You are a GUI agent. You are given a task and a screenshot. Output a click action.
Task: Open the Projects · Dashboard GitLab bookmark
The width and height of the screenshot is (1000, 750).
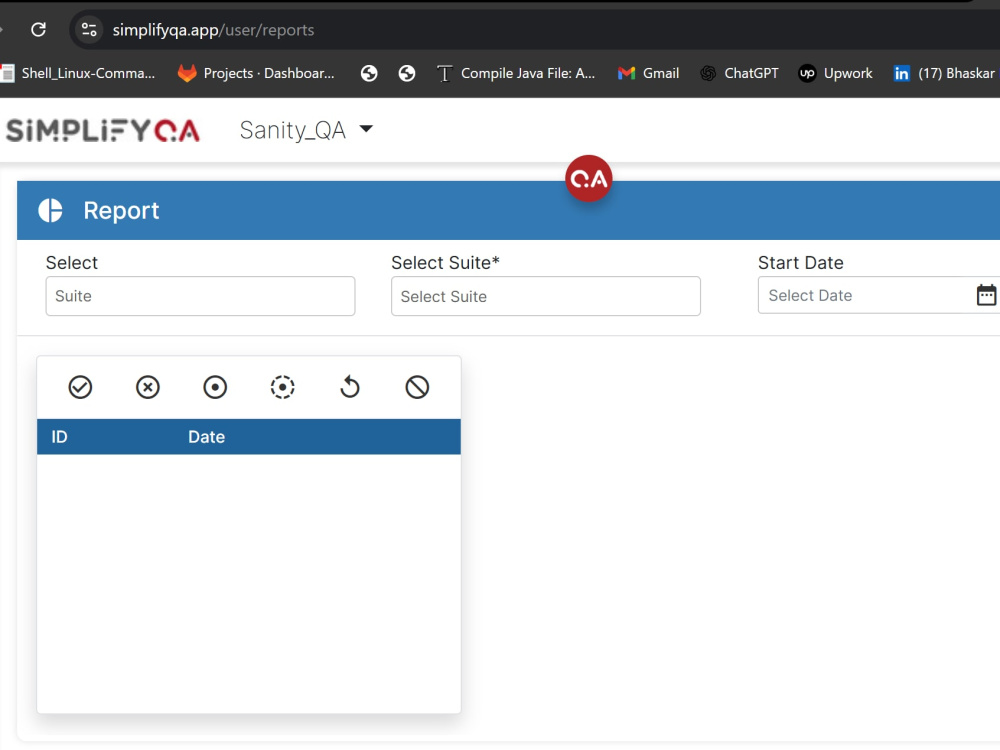[x=256, y=73]
